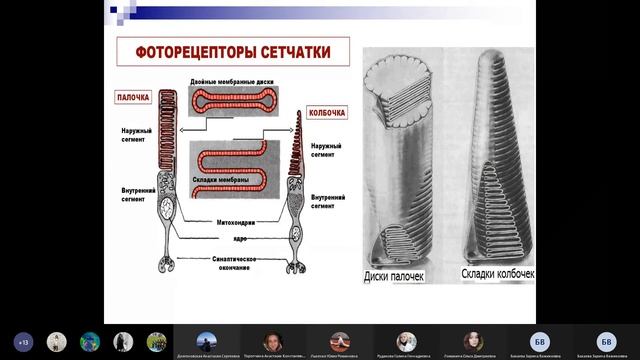Select the participant avatar with white figure
Image resolution: width=640 pixels, height=360 pixels.
tap(57, 342)
